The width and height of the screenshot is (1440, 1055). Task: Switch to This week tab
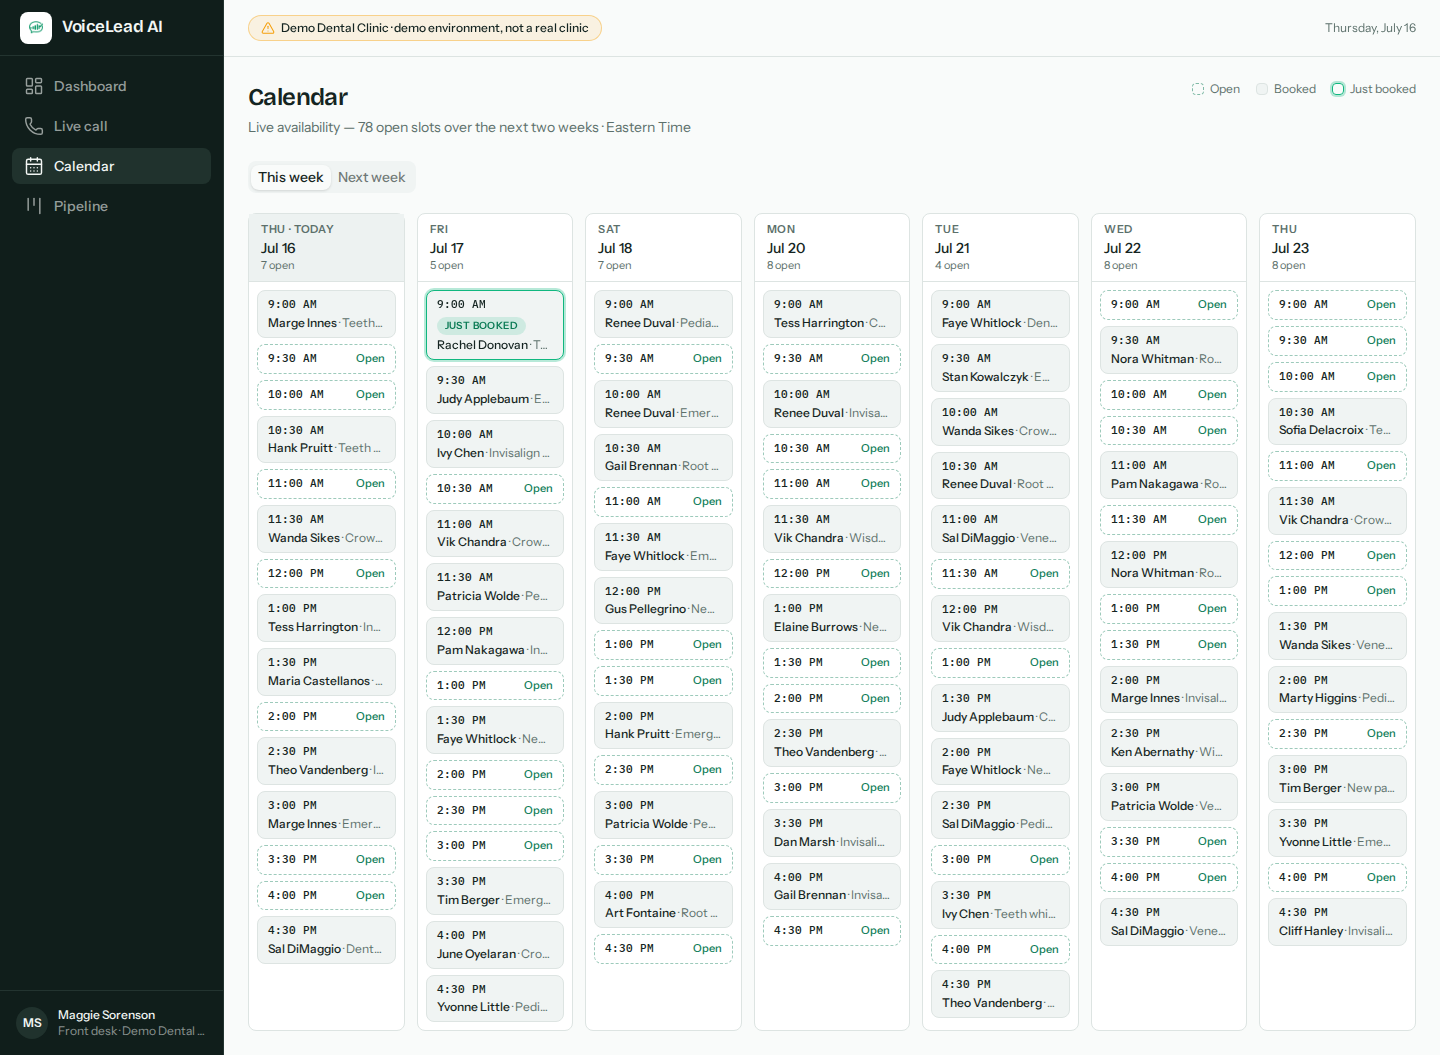click(x=291, y=177)
